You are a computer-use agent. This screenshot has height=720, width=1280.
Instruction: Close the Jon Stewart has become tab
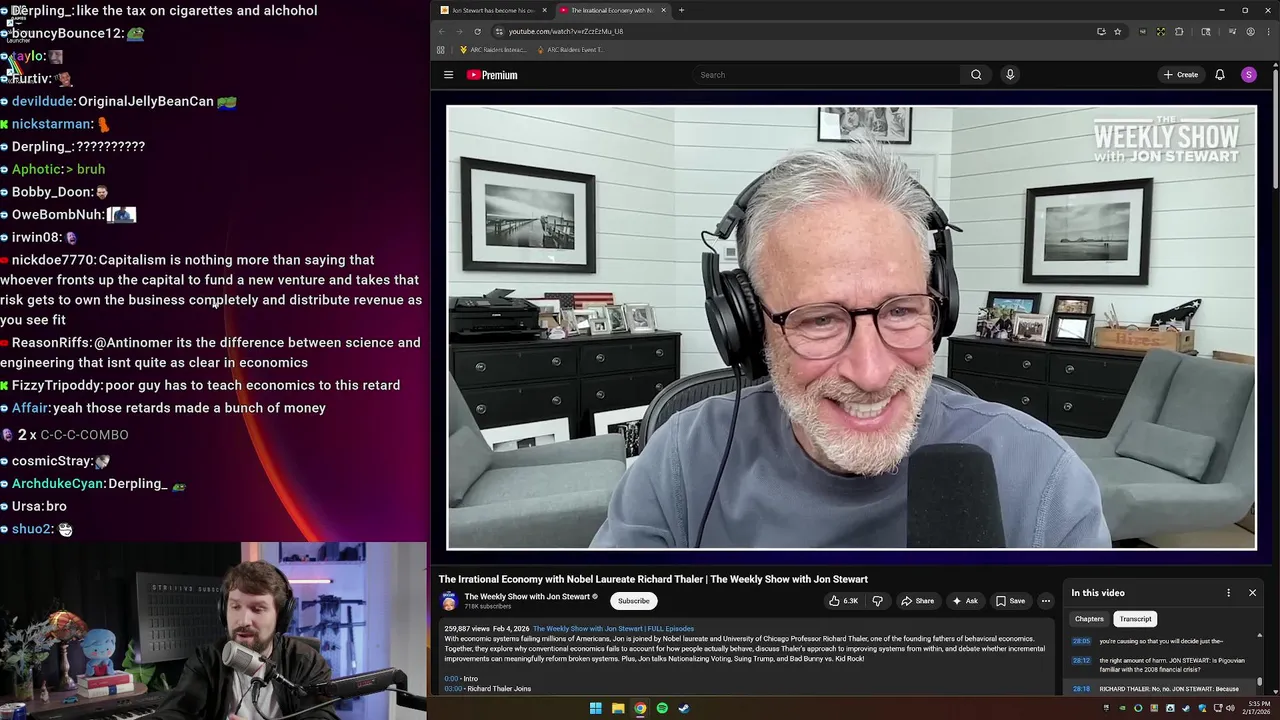click(x=544, y=10)
